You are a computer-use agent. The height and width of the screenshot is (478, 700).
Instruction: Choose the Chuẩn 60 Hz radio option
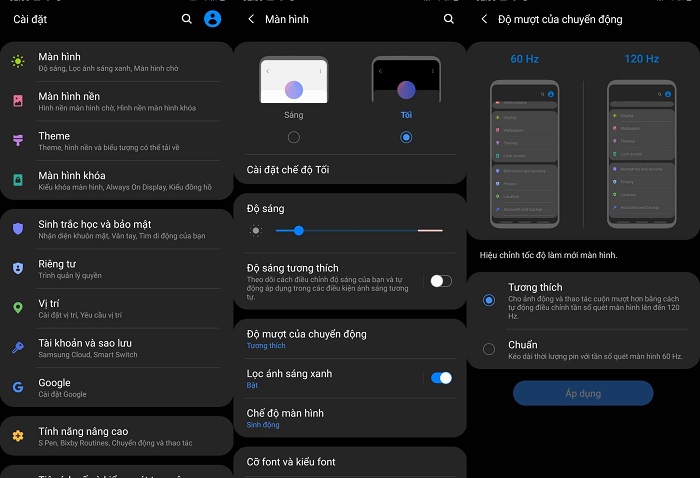pyautogui.click(x=489, y=349)
